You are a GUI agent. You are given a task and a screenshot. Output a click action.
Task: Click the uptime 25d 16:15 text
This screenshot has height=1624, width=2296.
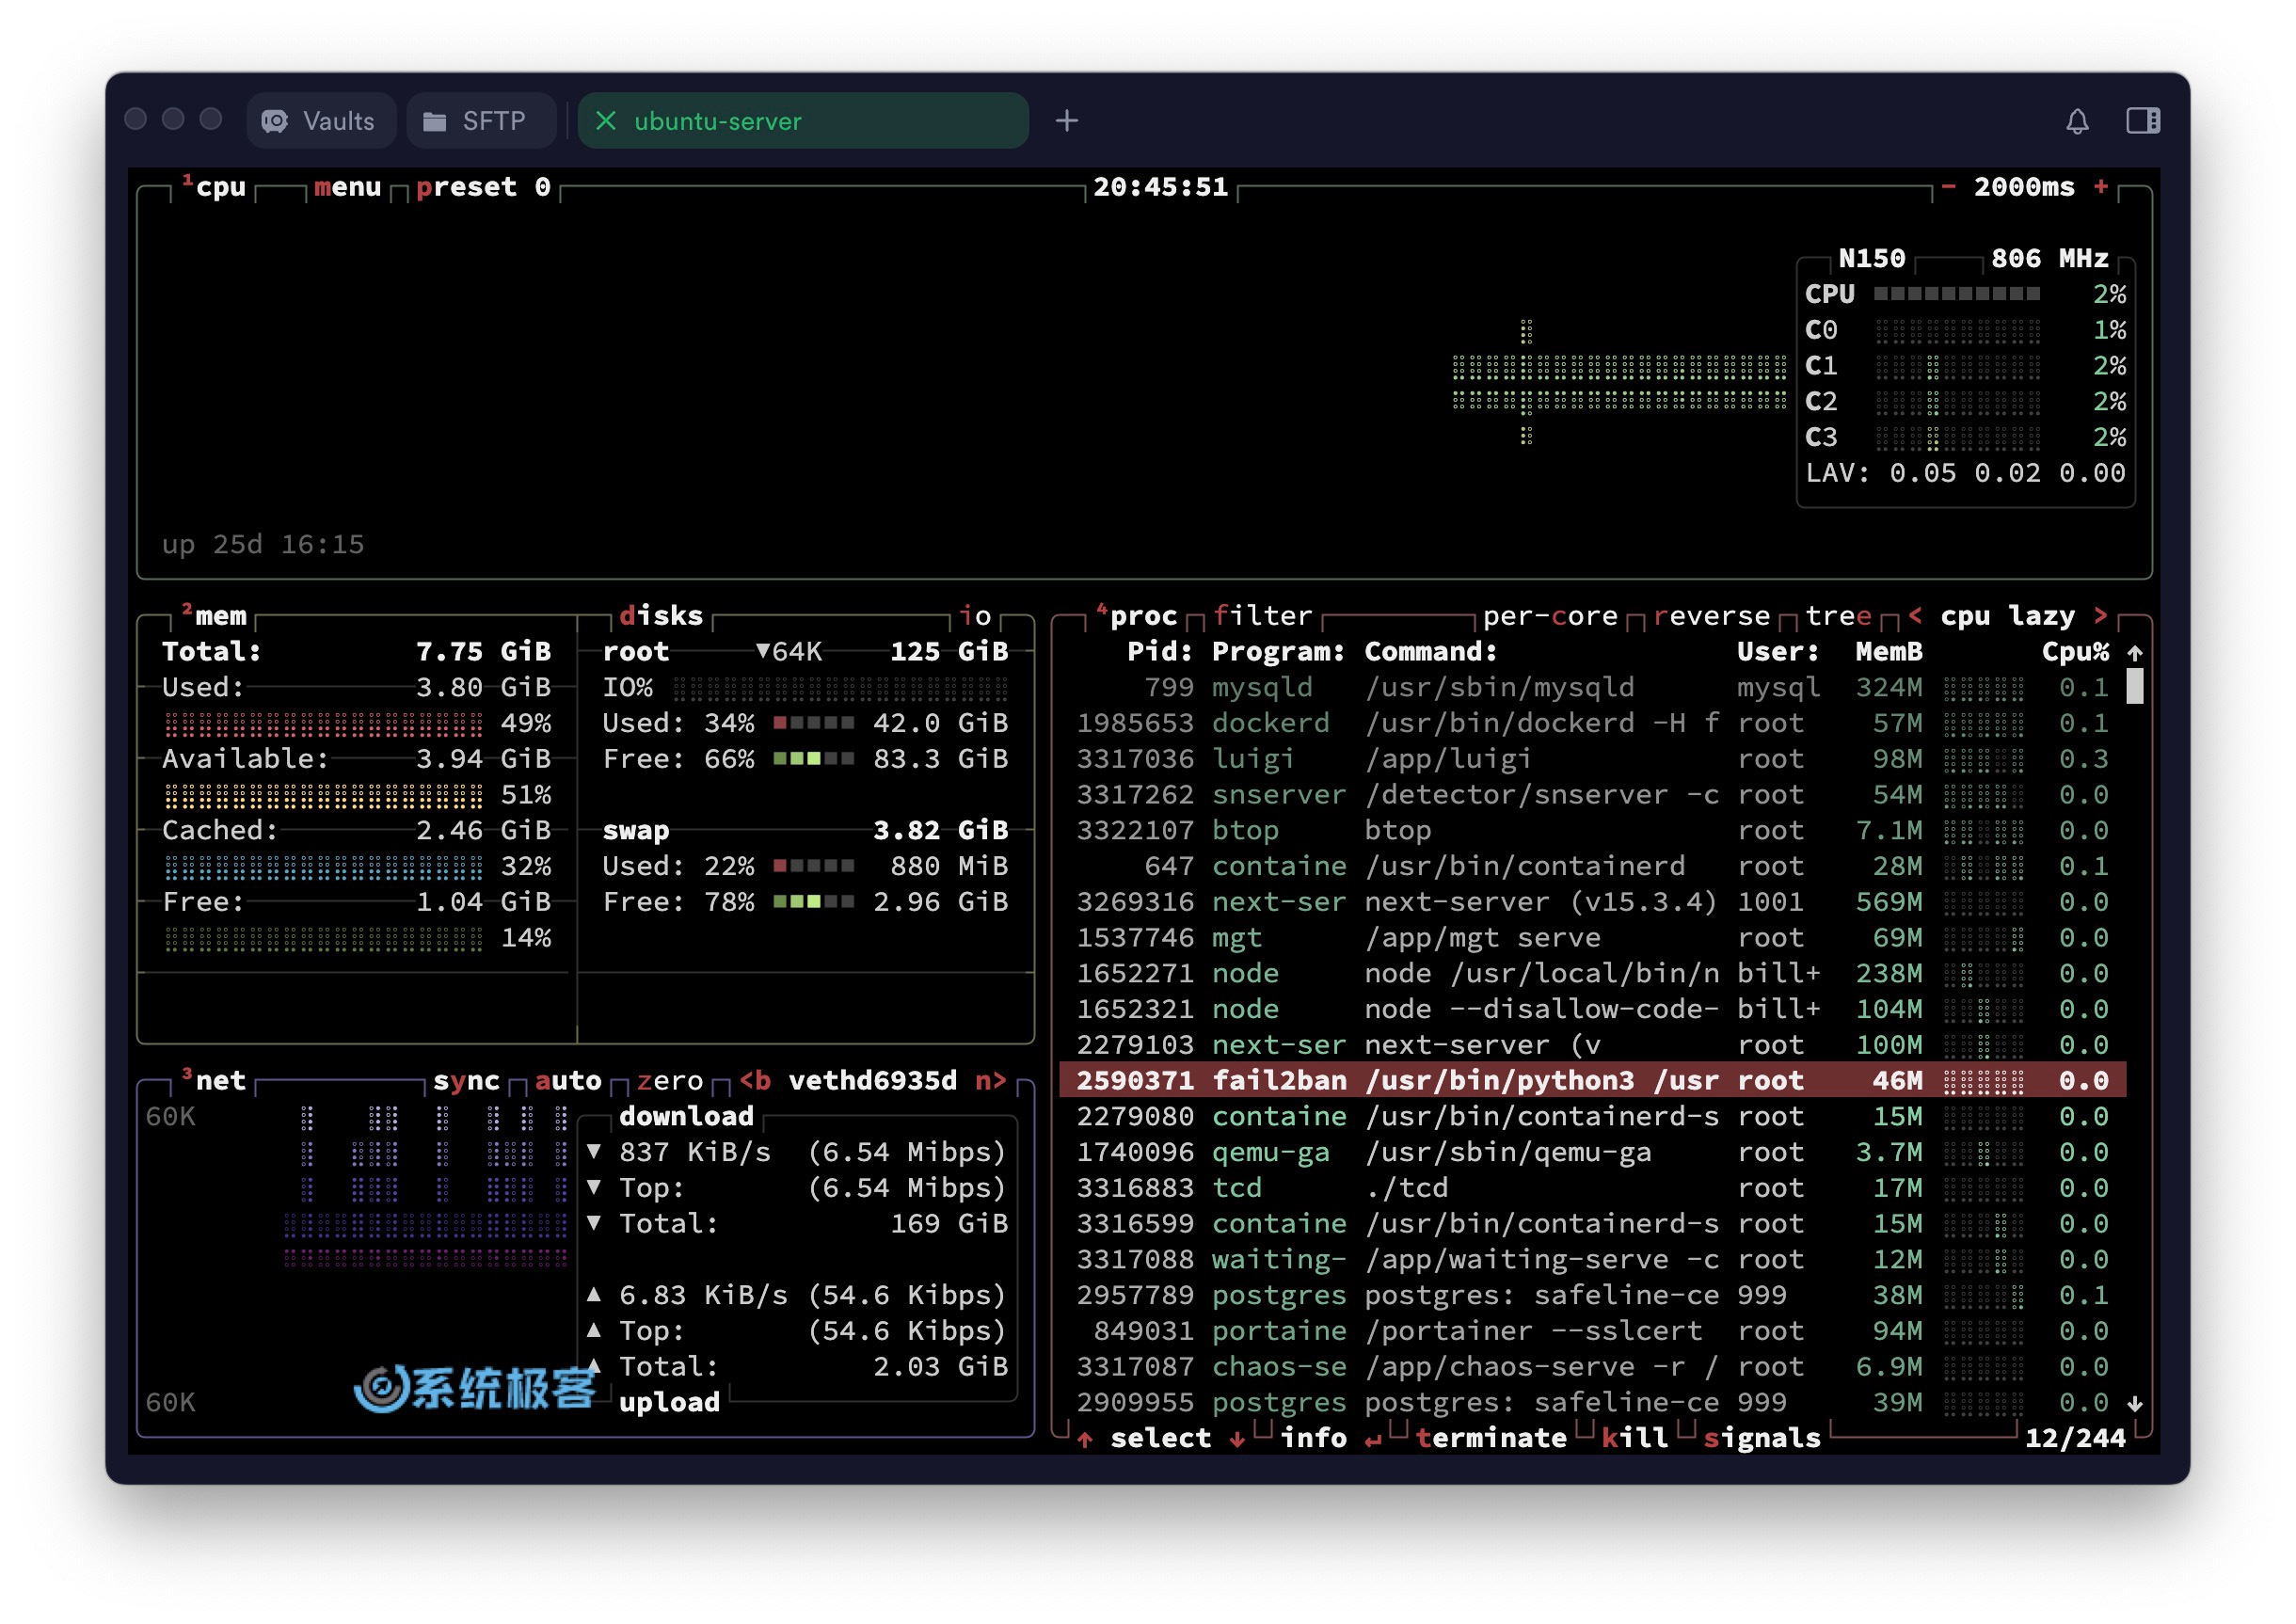click(x=263, y=544)
